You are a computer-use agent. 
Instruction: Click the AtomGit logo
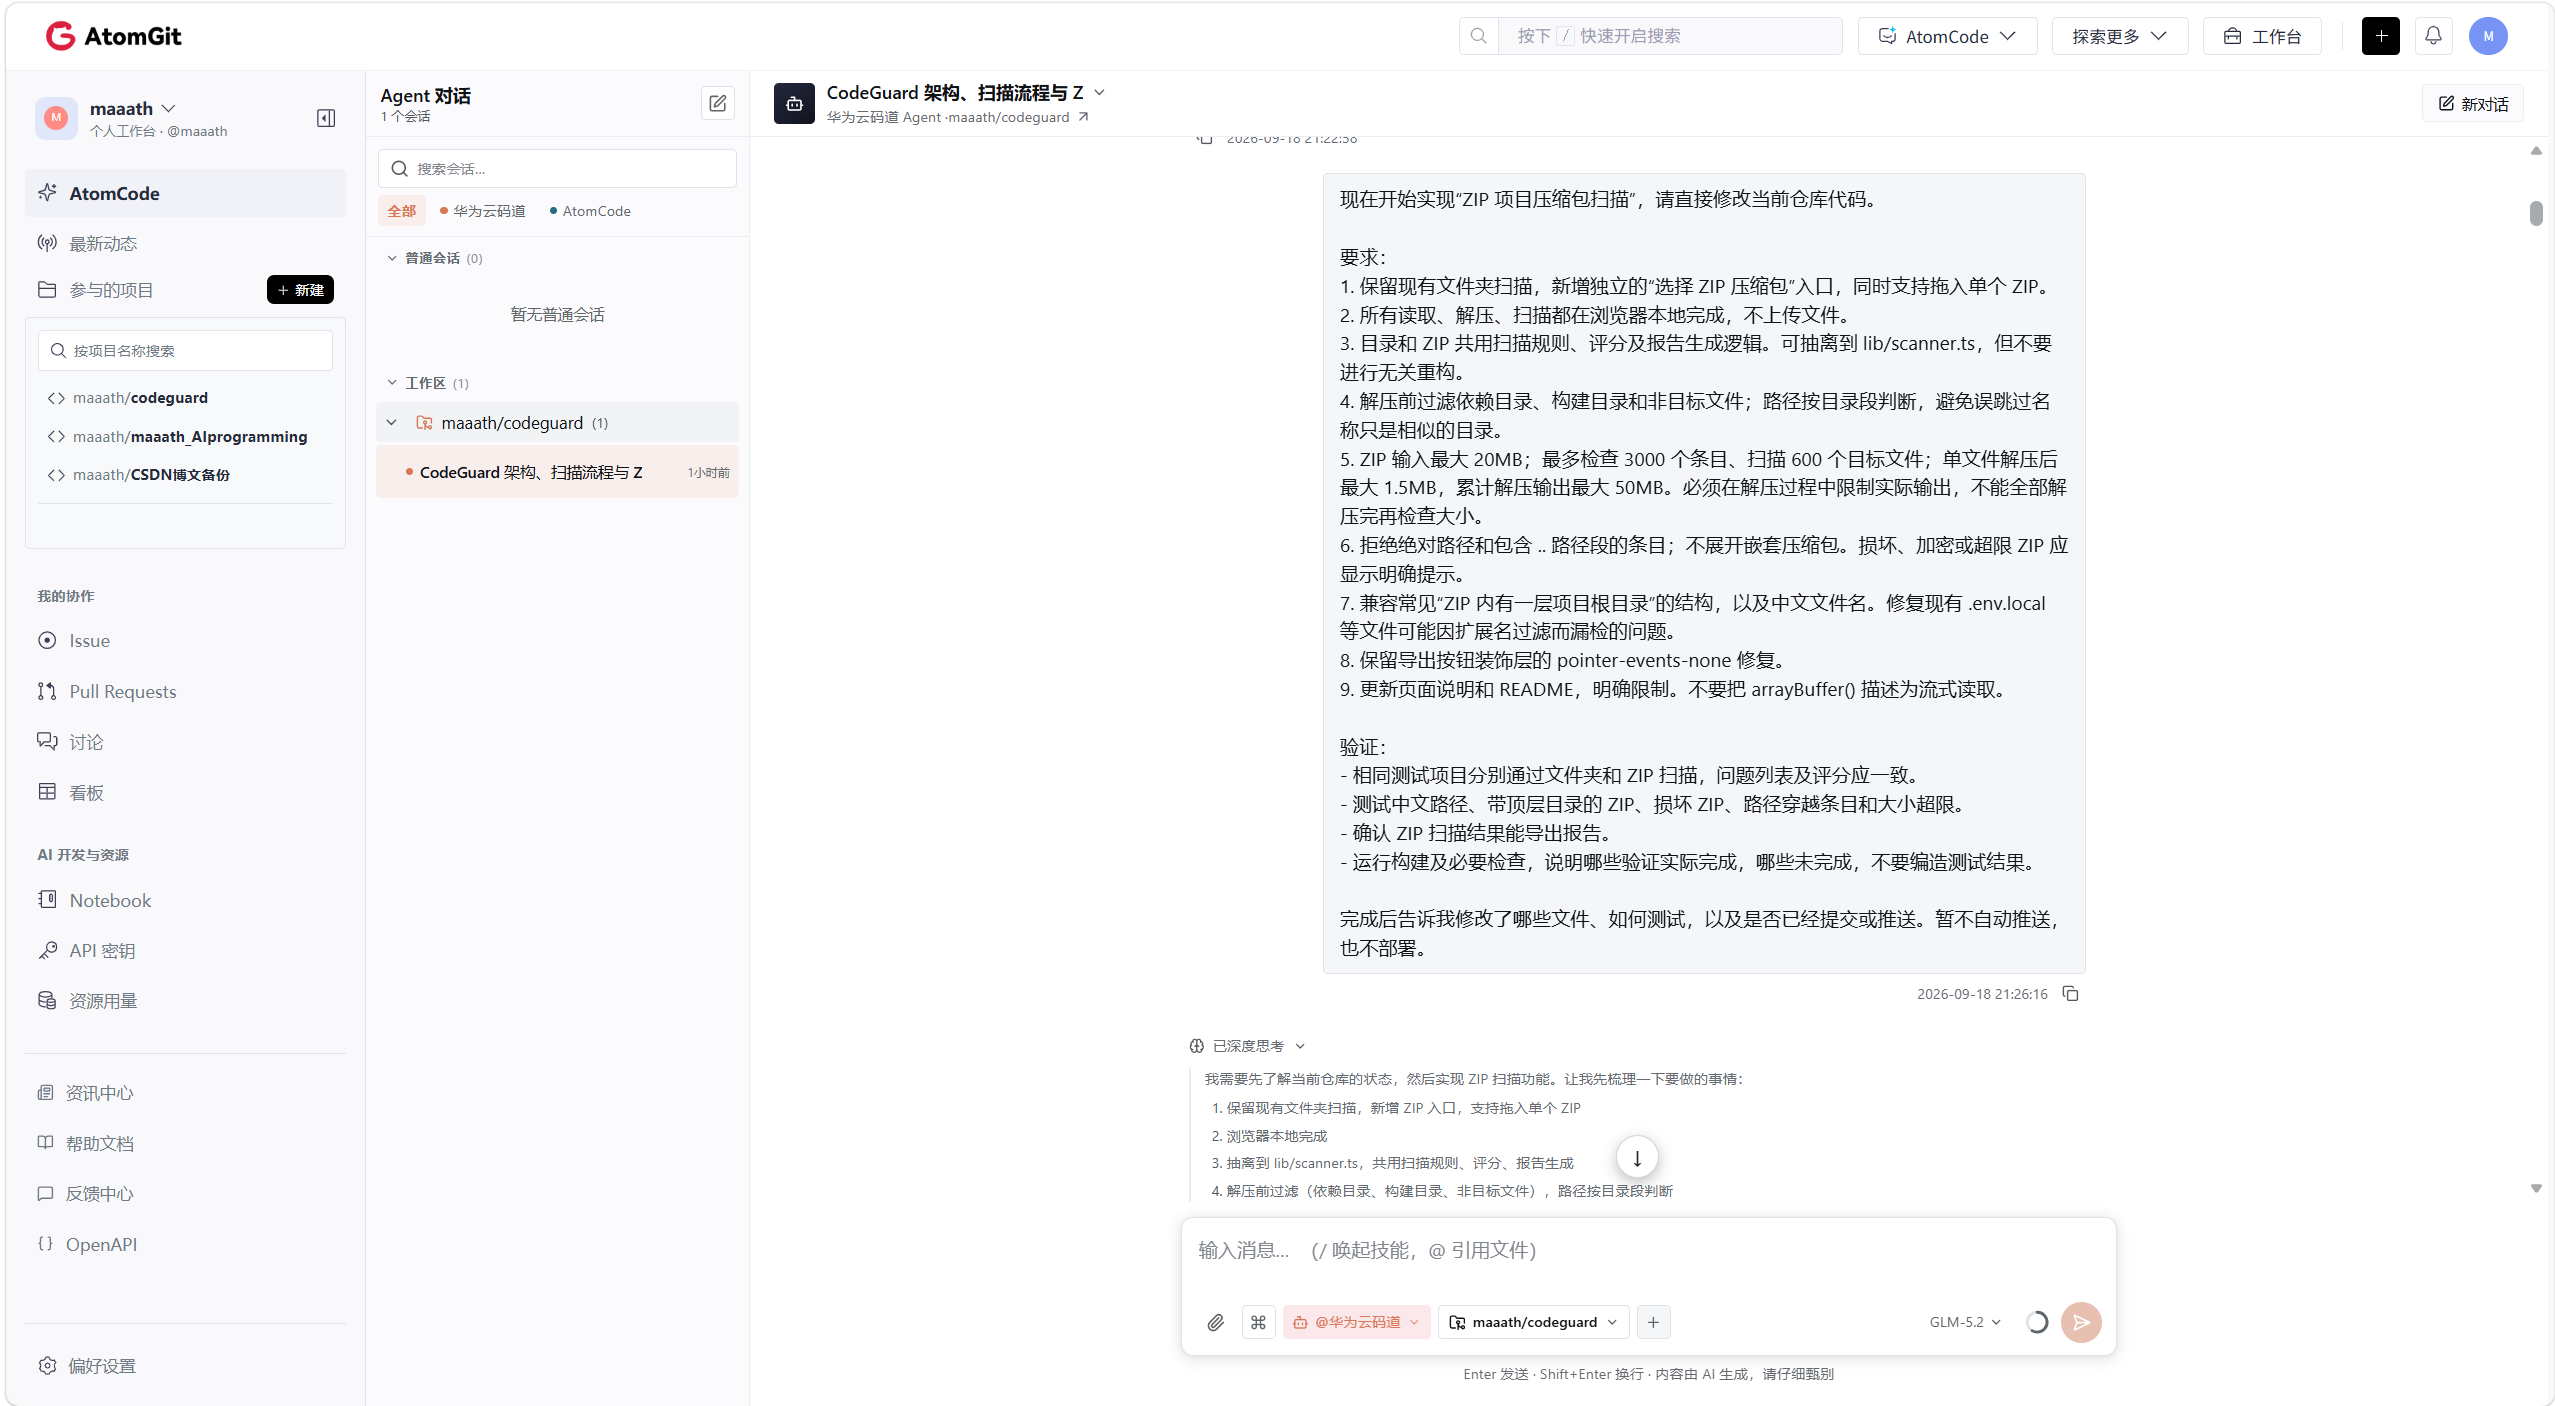pyautogui.click(x=114, y=36)
